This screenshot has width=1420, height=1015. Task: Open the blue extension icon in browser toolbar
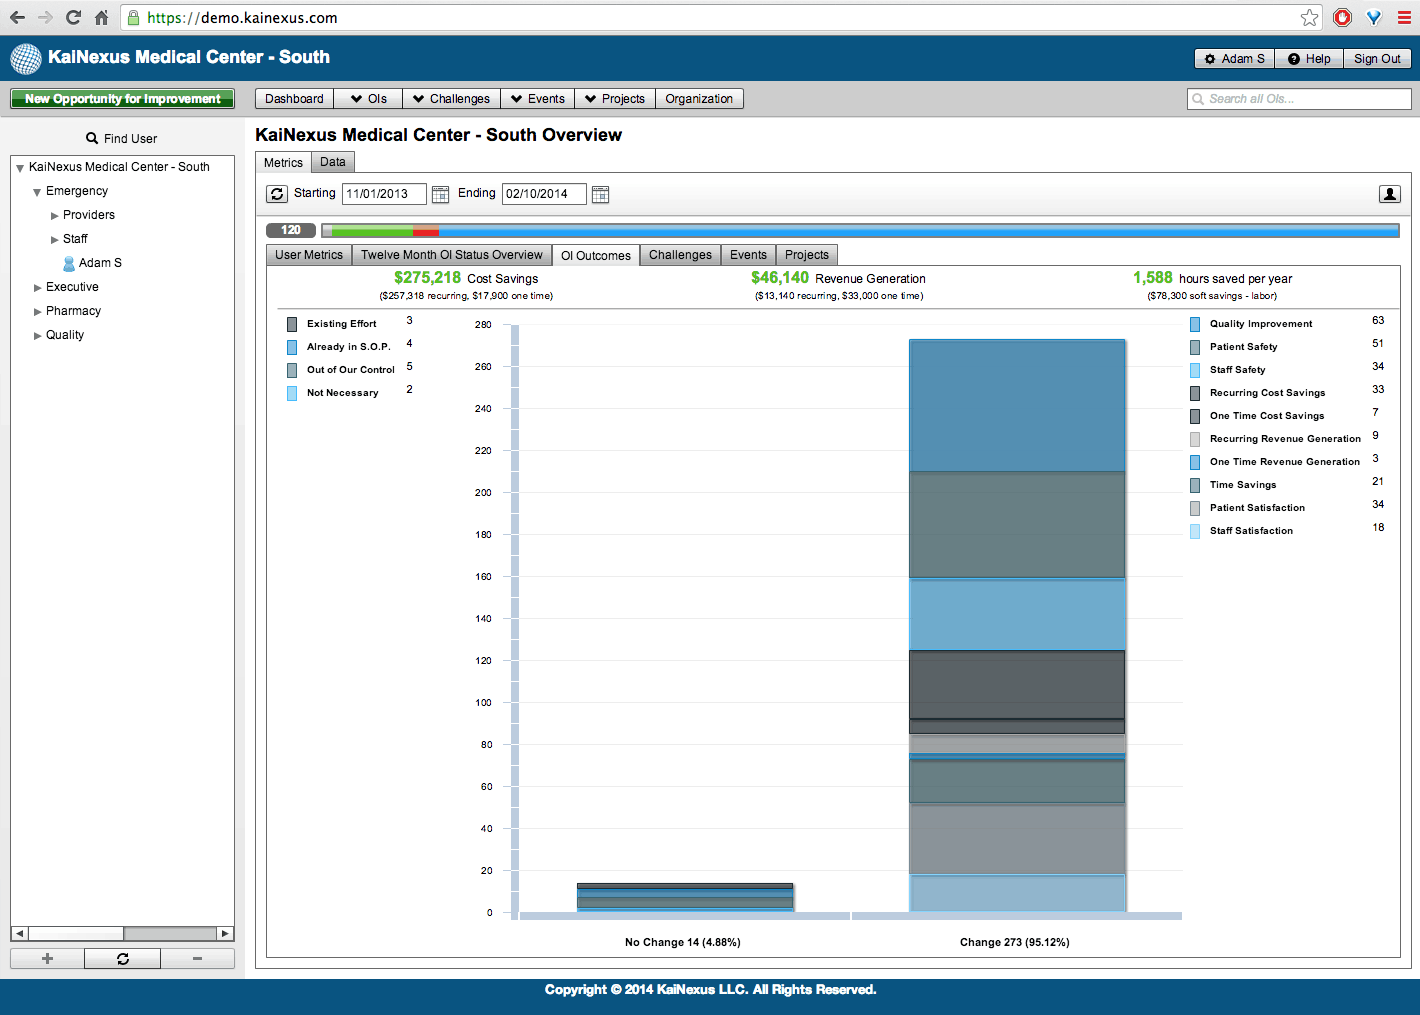pos(1374,17)
